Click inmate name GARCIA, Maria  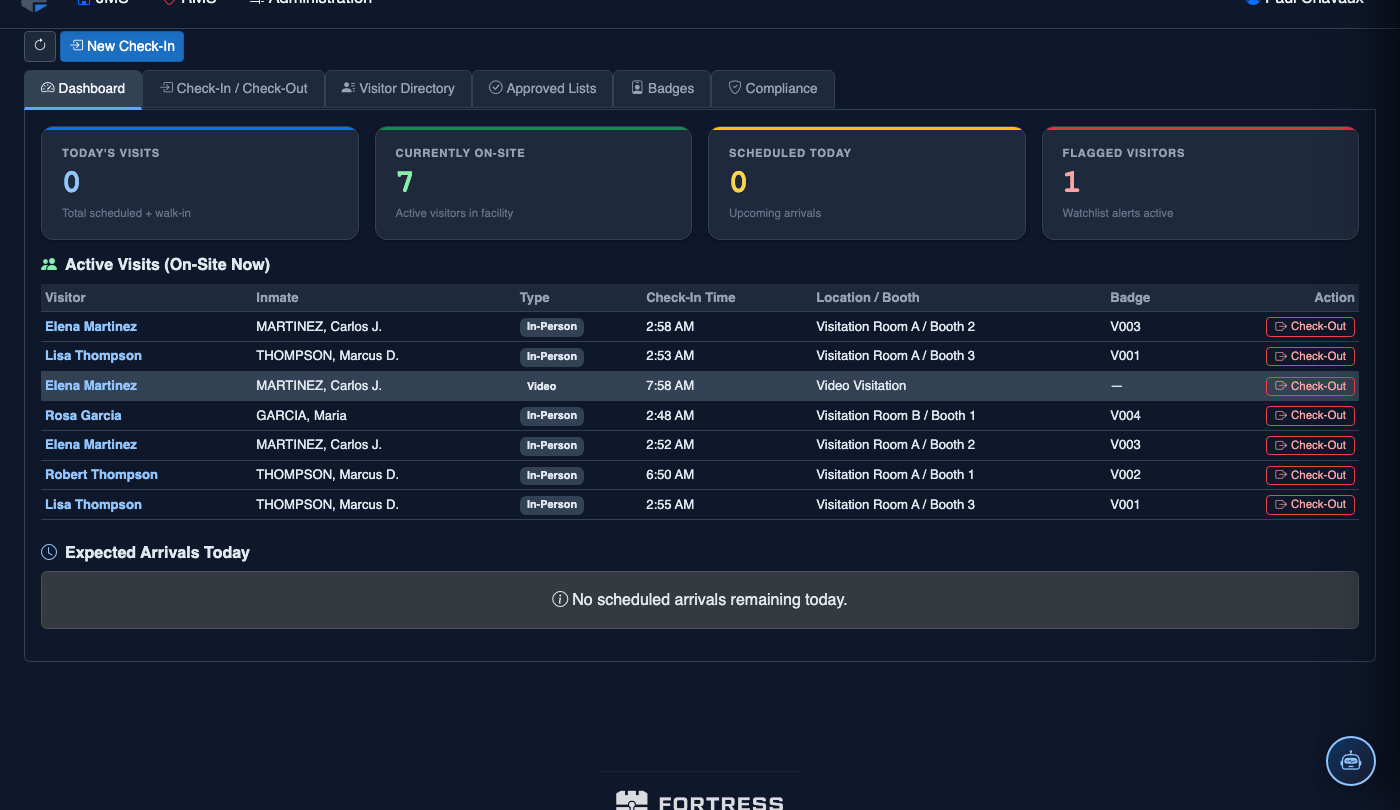click(x=301, y=415)
